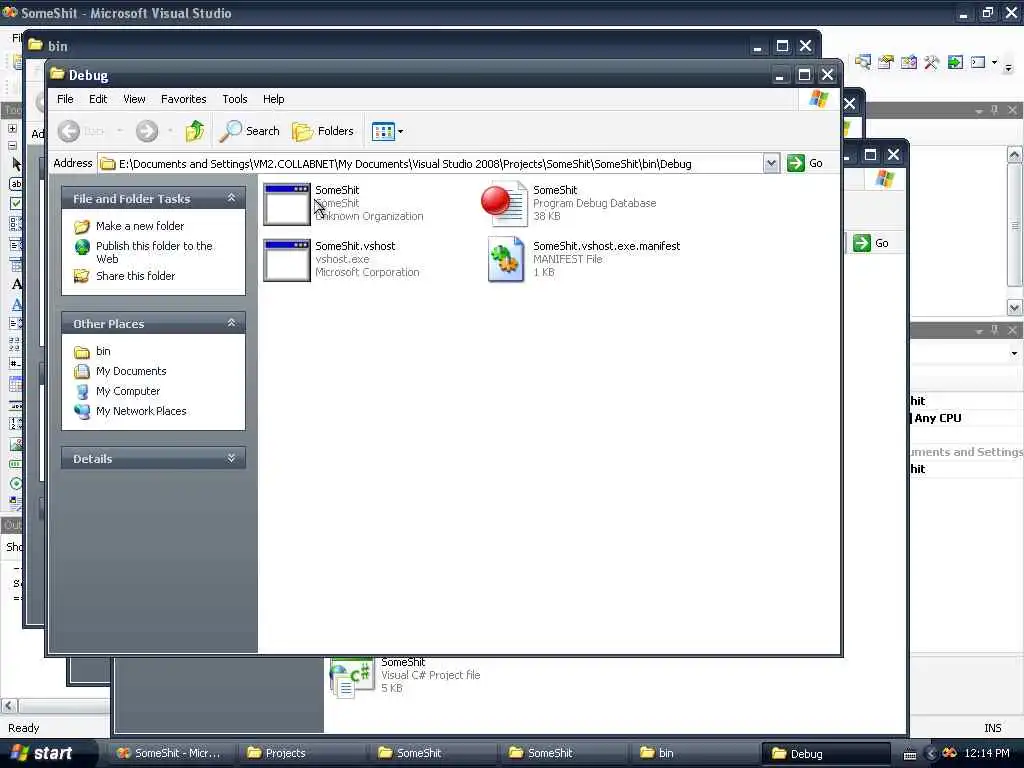Click Go button in the background Explorer window
The image size is (1024, 768).
(871, 243)
